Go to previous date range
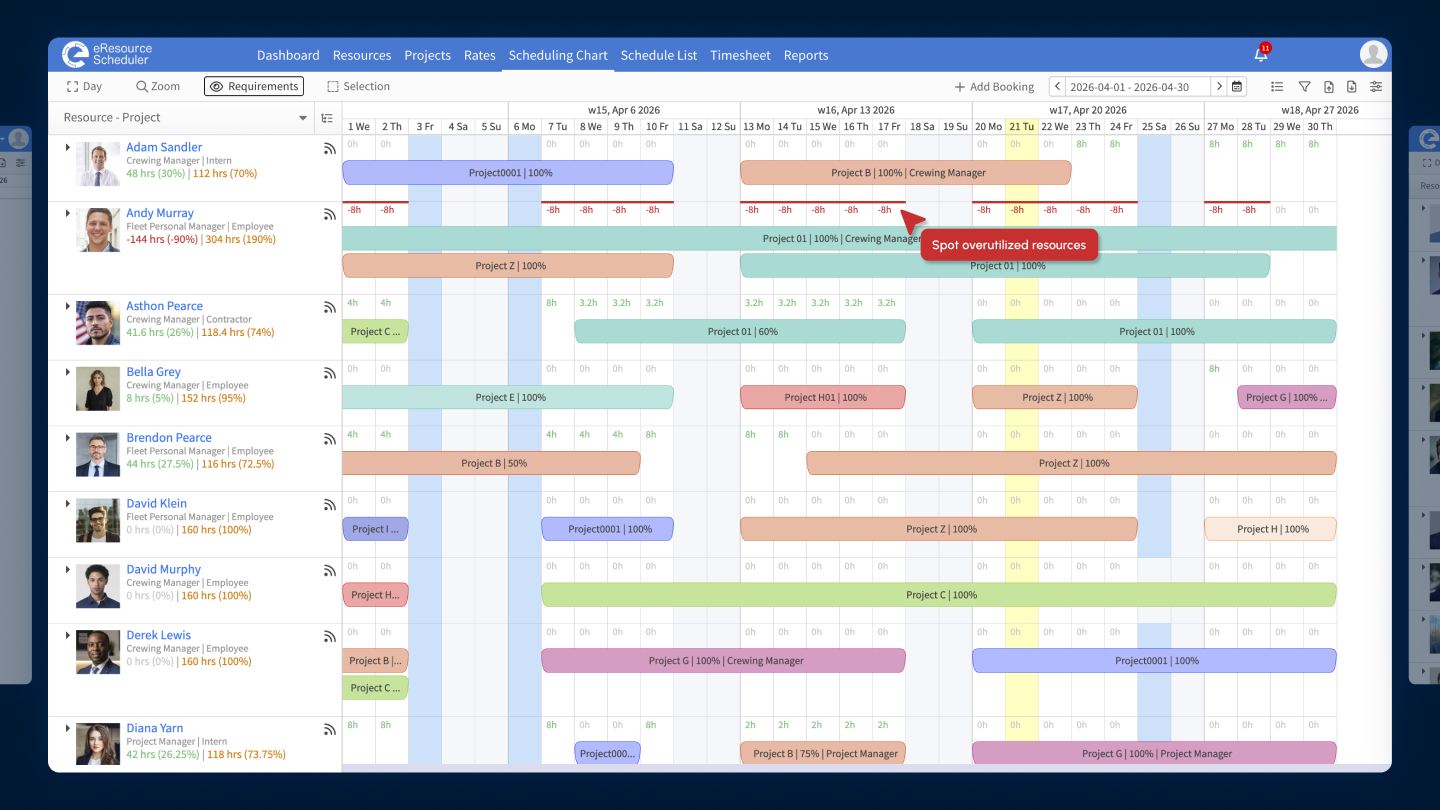1440x810 pixels. click(x=1057, y=87)
